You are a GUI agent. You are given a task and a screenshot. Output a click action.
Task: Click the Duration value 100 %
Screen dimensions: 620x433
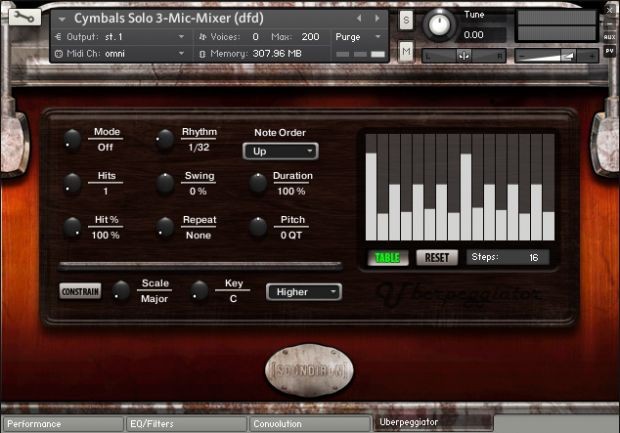(x=291, y=191)
